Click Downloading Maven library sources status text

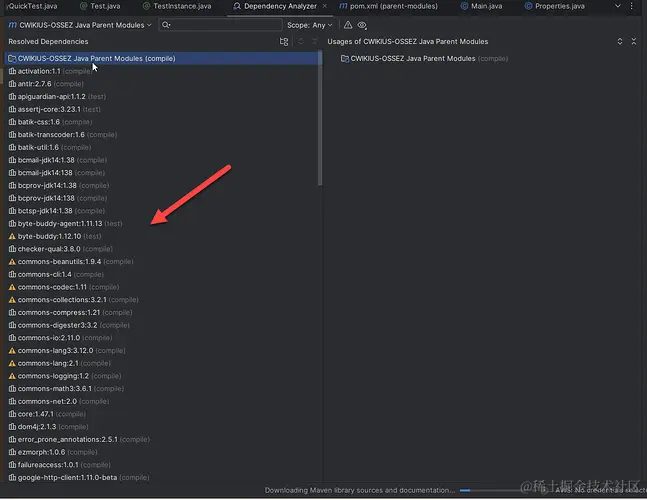pyautogui.click(x=360, y=491)
